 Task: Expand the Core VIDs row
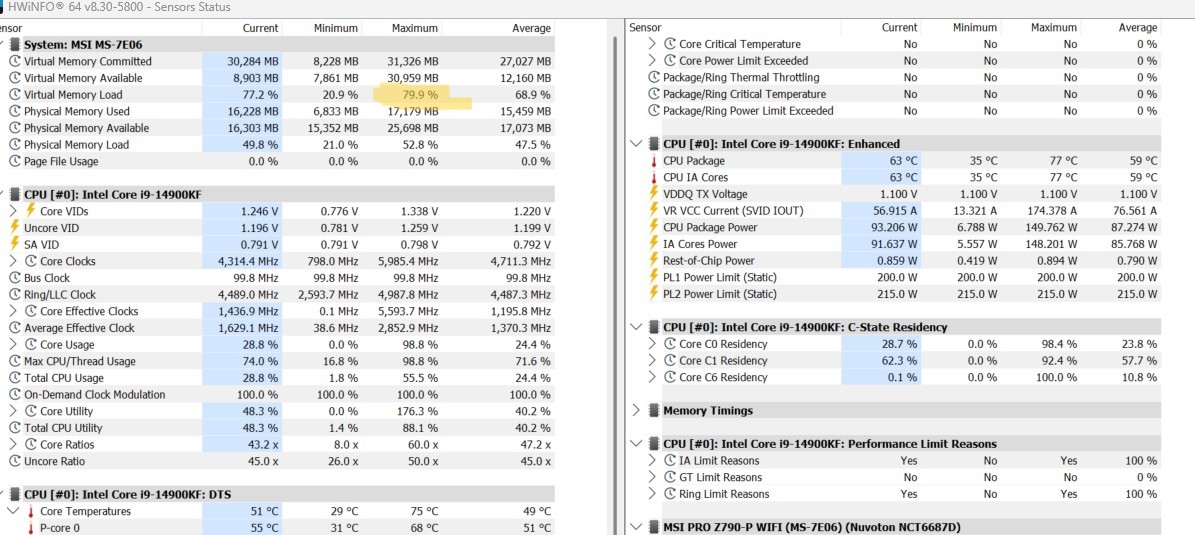pyautogui.click(x=12, y=211)
